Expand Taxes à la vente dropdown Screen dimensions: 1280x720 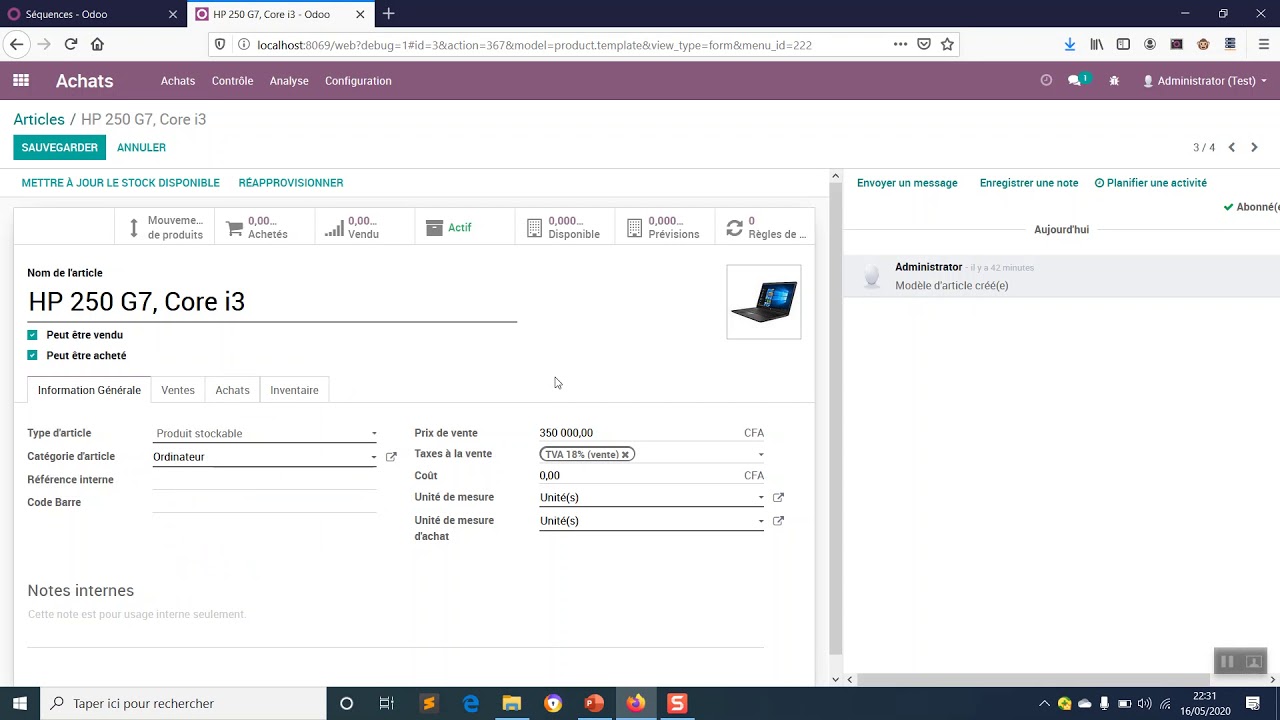point(761,455)
